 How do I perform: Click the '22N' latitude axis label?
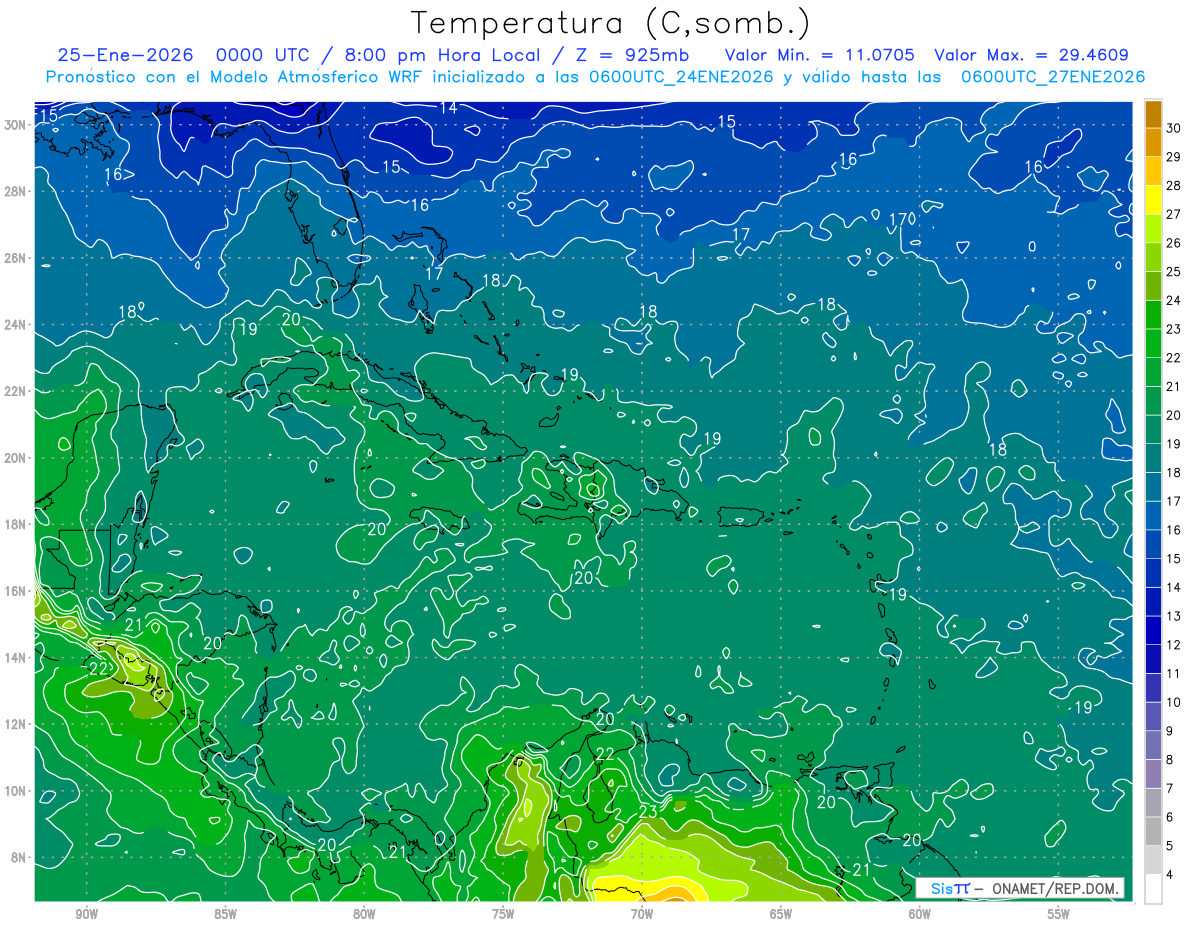pos(15,391)
